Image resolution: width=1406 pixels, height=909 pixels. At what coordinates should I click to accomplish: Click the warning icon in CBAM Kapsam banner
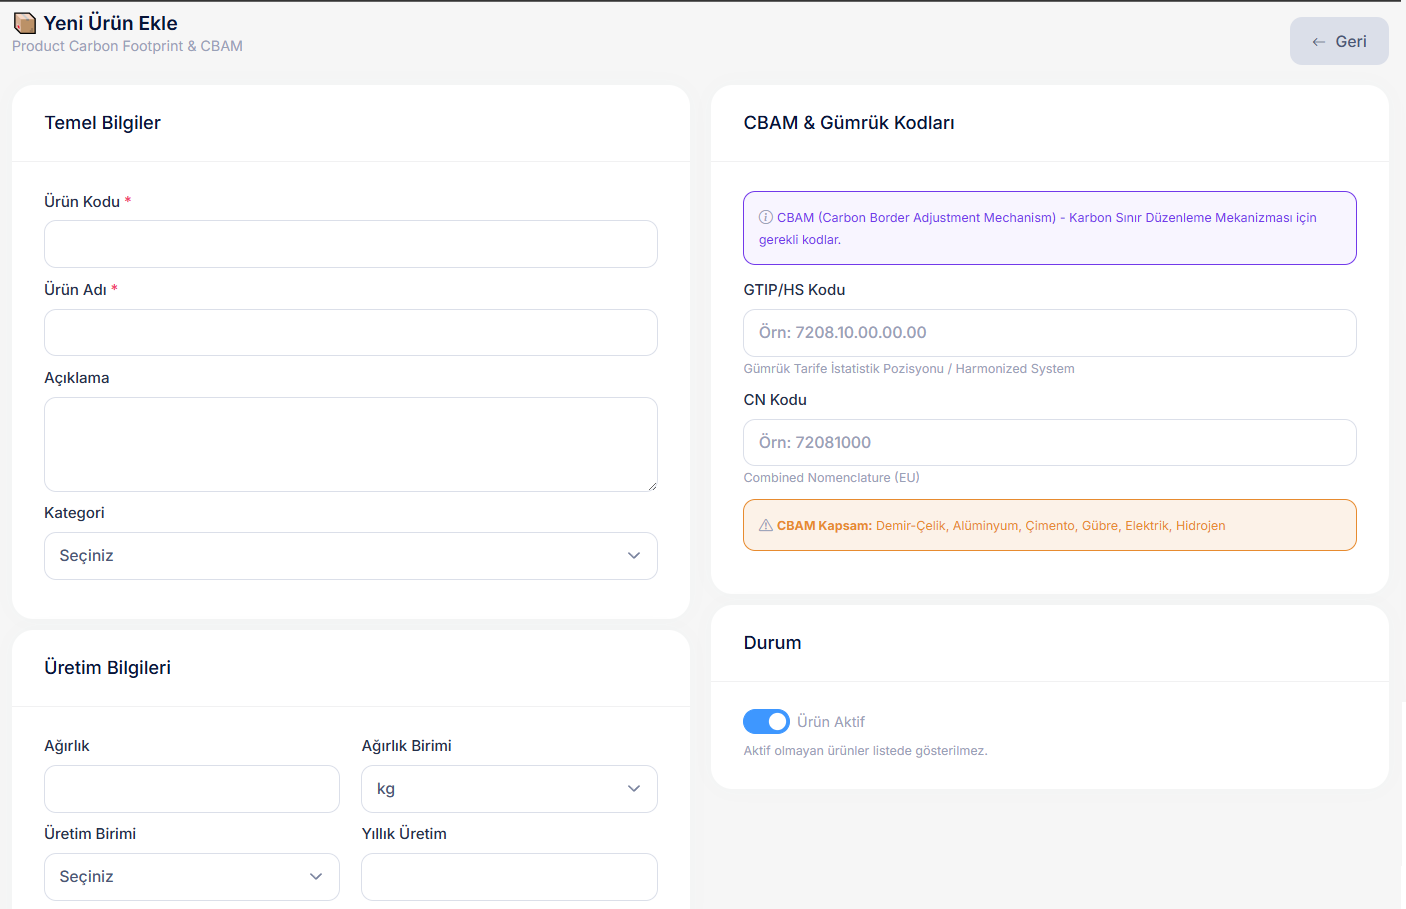coord(767,524)
